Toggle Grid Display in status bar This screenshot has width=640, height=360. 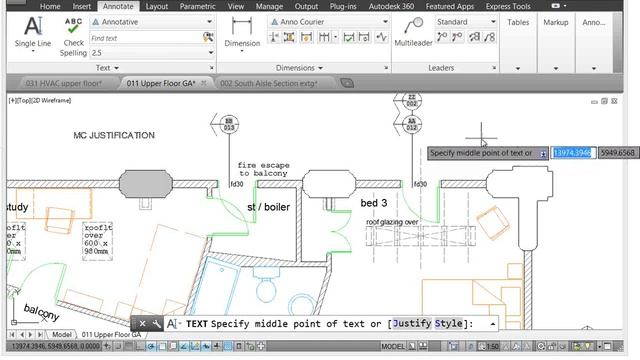point(129,347)
